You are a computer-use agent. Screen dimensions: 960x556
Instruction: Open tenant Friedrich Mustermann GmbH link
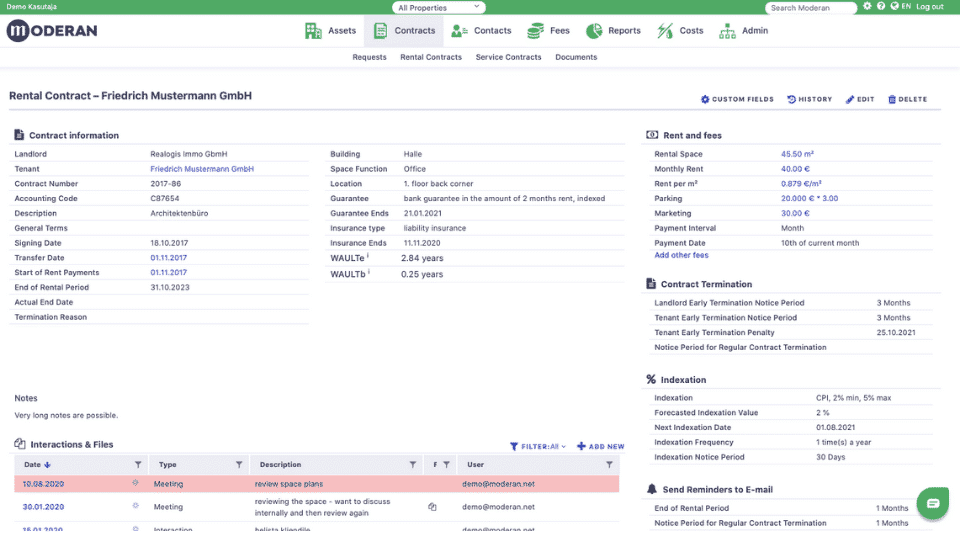point(202,169)
